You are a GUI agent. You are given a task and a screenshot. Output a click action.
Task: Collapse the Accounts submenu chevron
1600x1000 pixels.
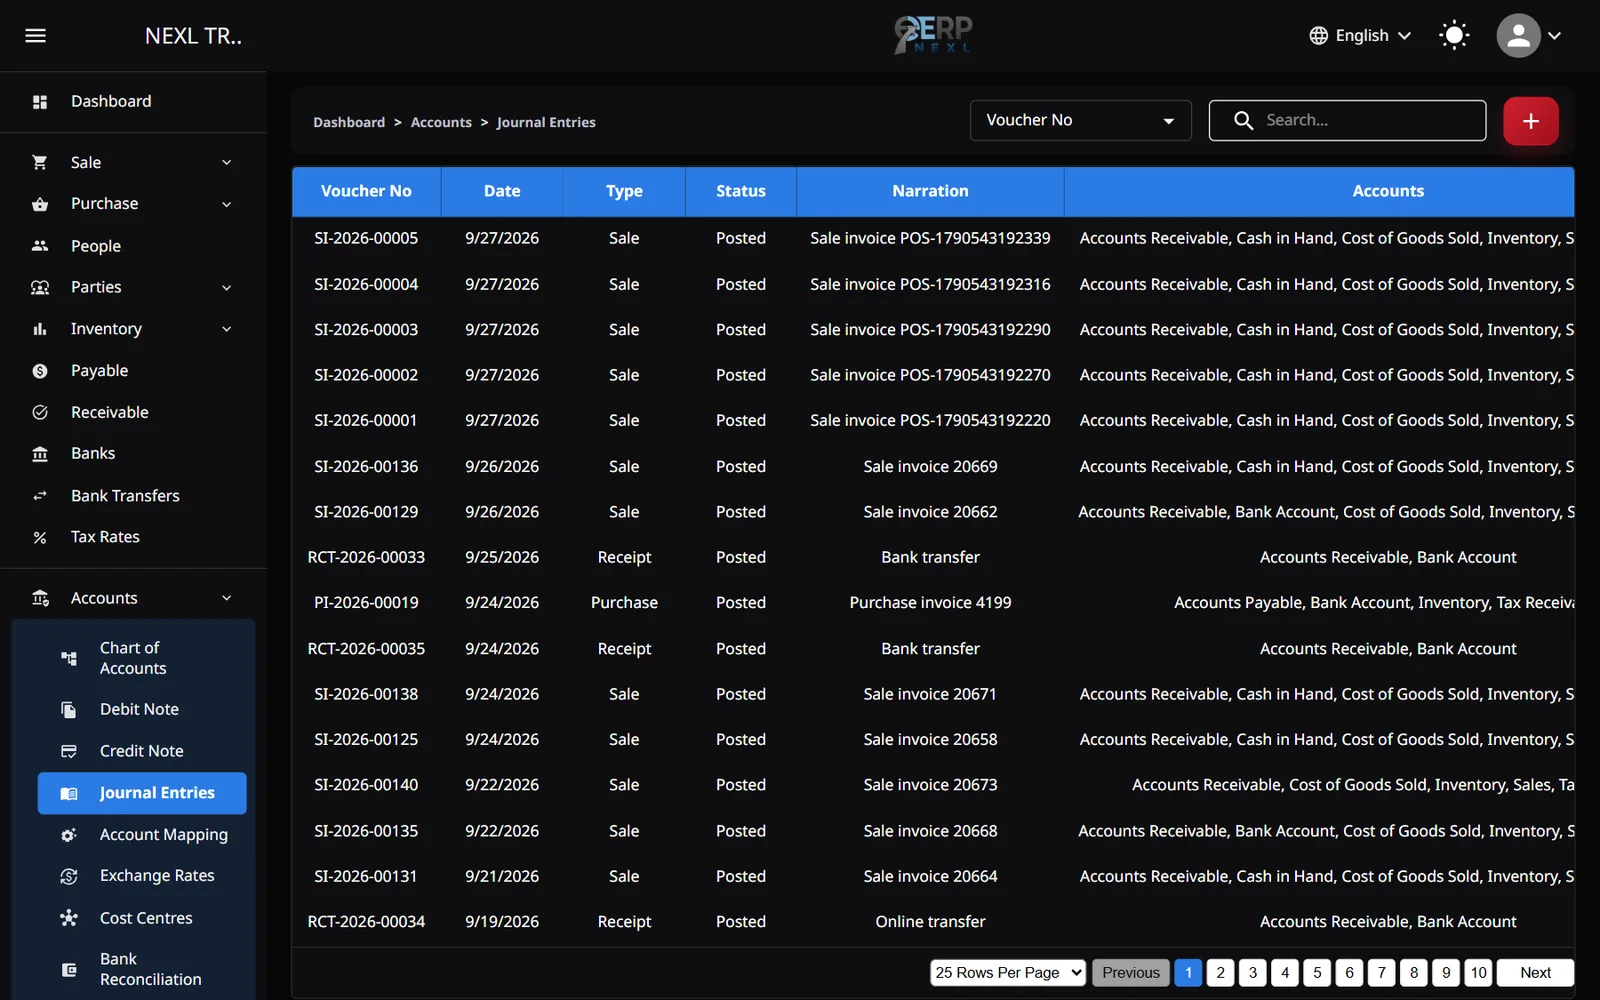[x=227, y=598]
